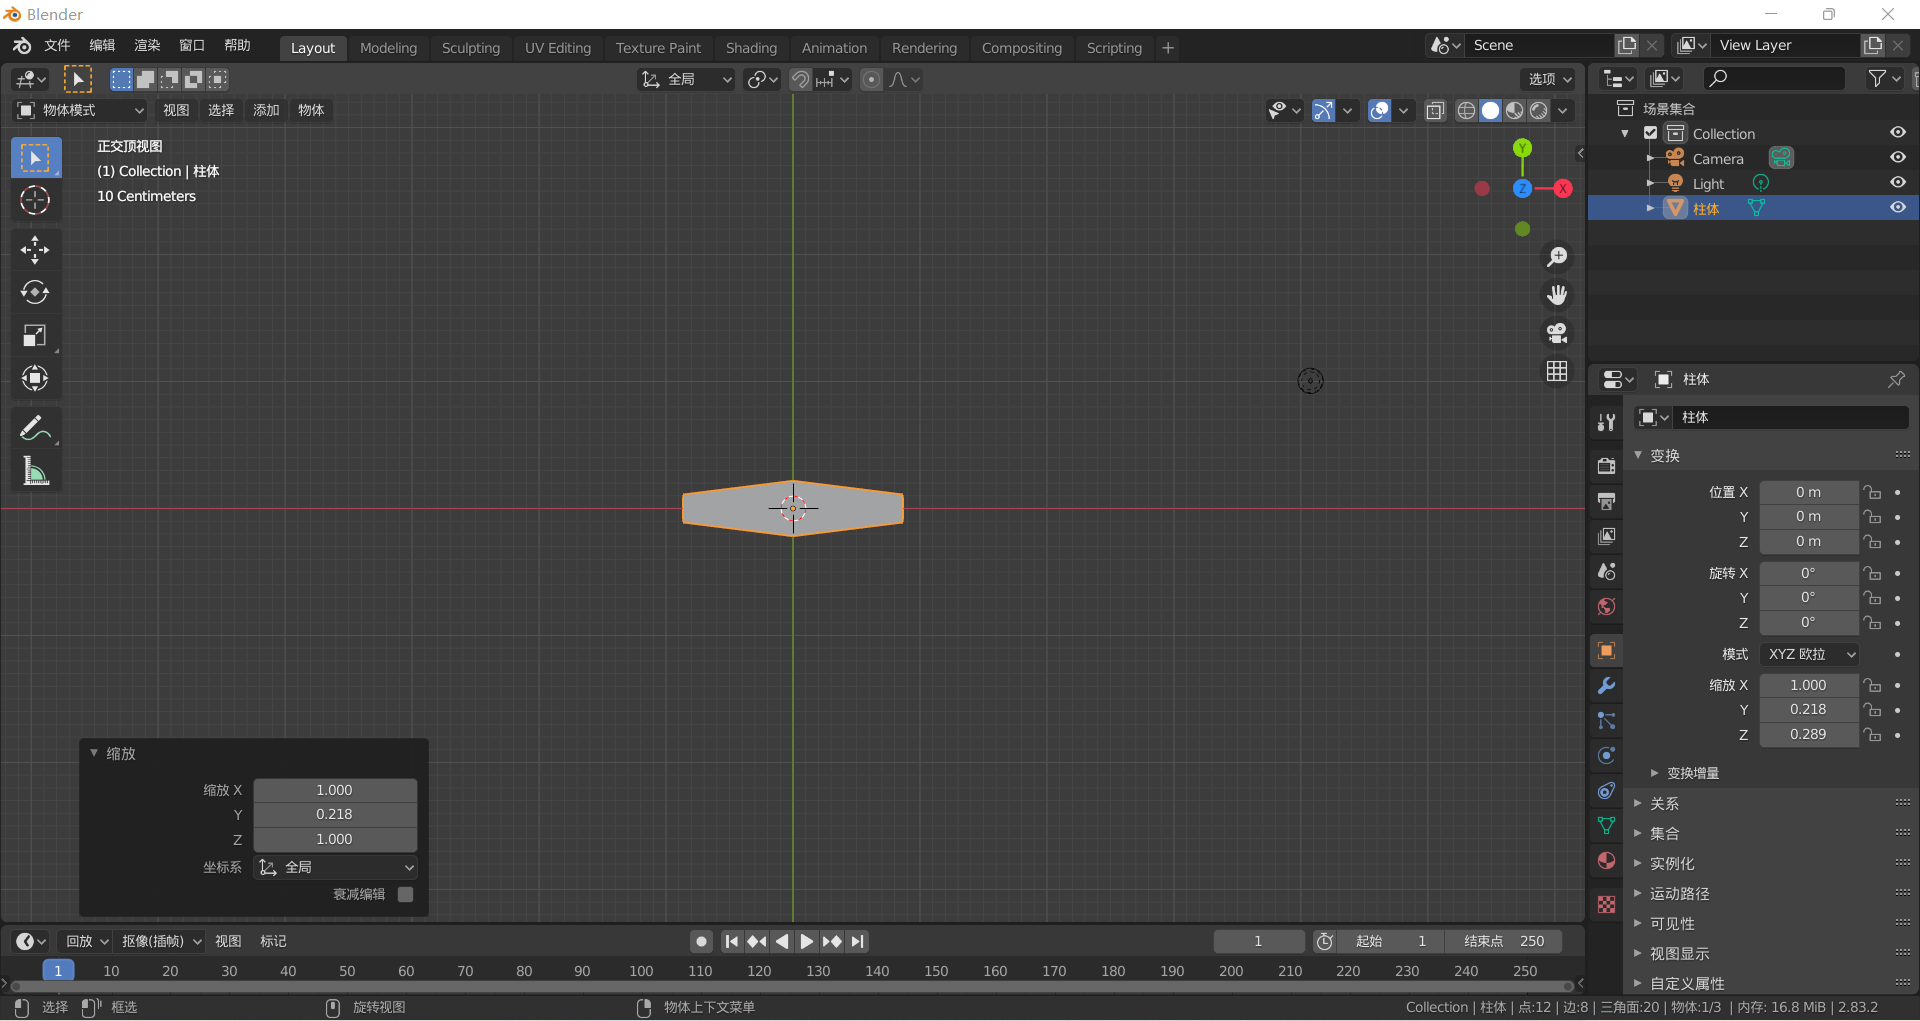Enable the 衰减编辑 checkbox
This screenshot has width=1920, height=1021.
405,894
